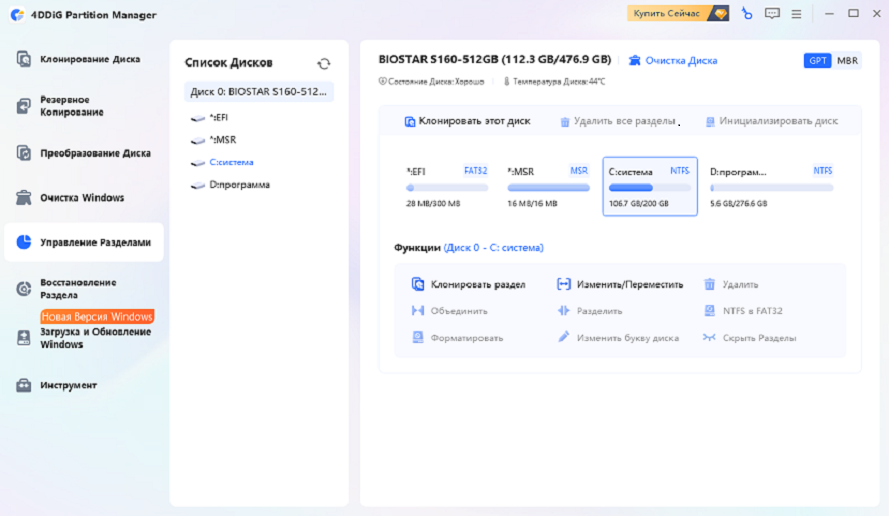The image size is (889, 516).
Task: Select the C:система NTFS partition card
Action: point(650,187)
